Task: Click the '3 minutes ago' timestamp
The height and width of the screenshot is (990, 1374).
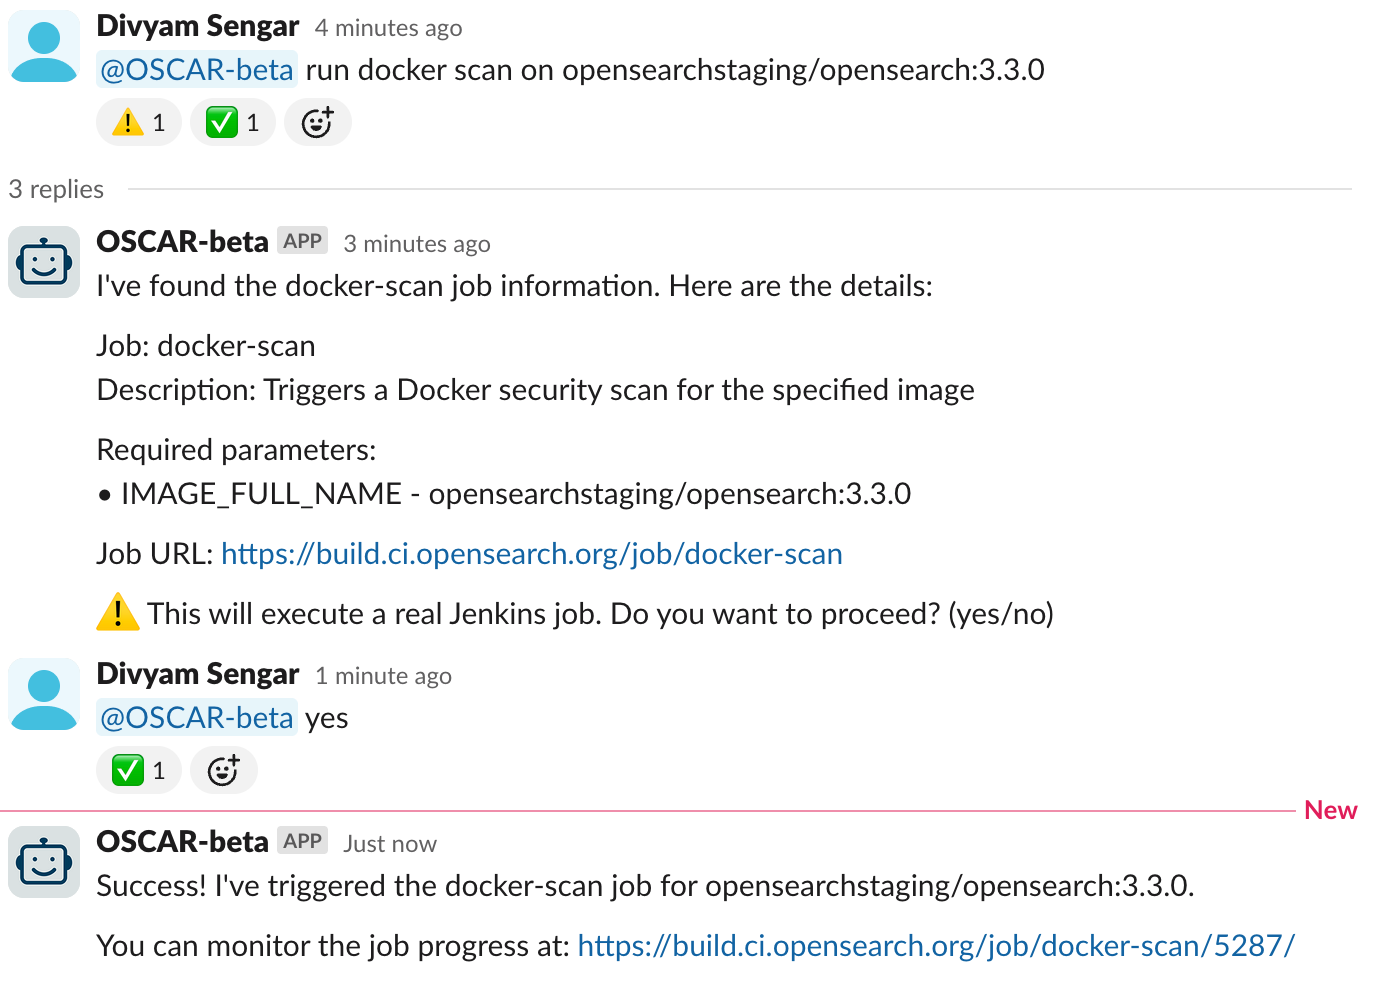Action: click(x=417, y=244)
